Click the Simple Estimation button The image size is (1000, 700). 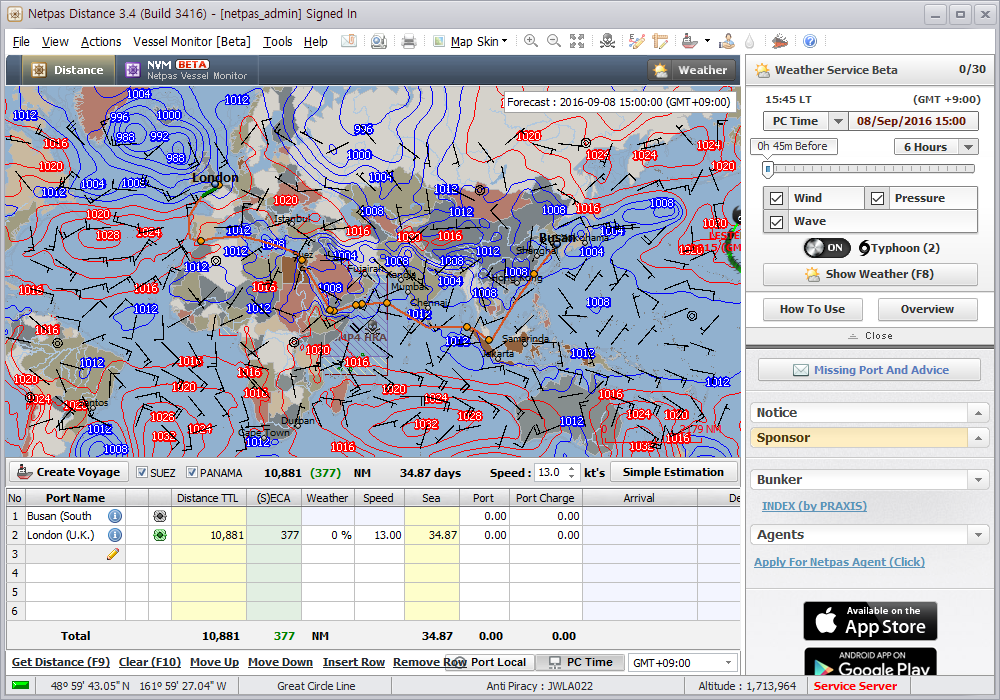tap(673, 472)
